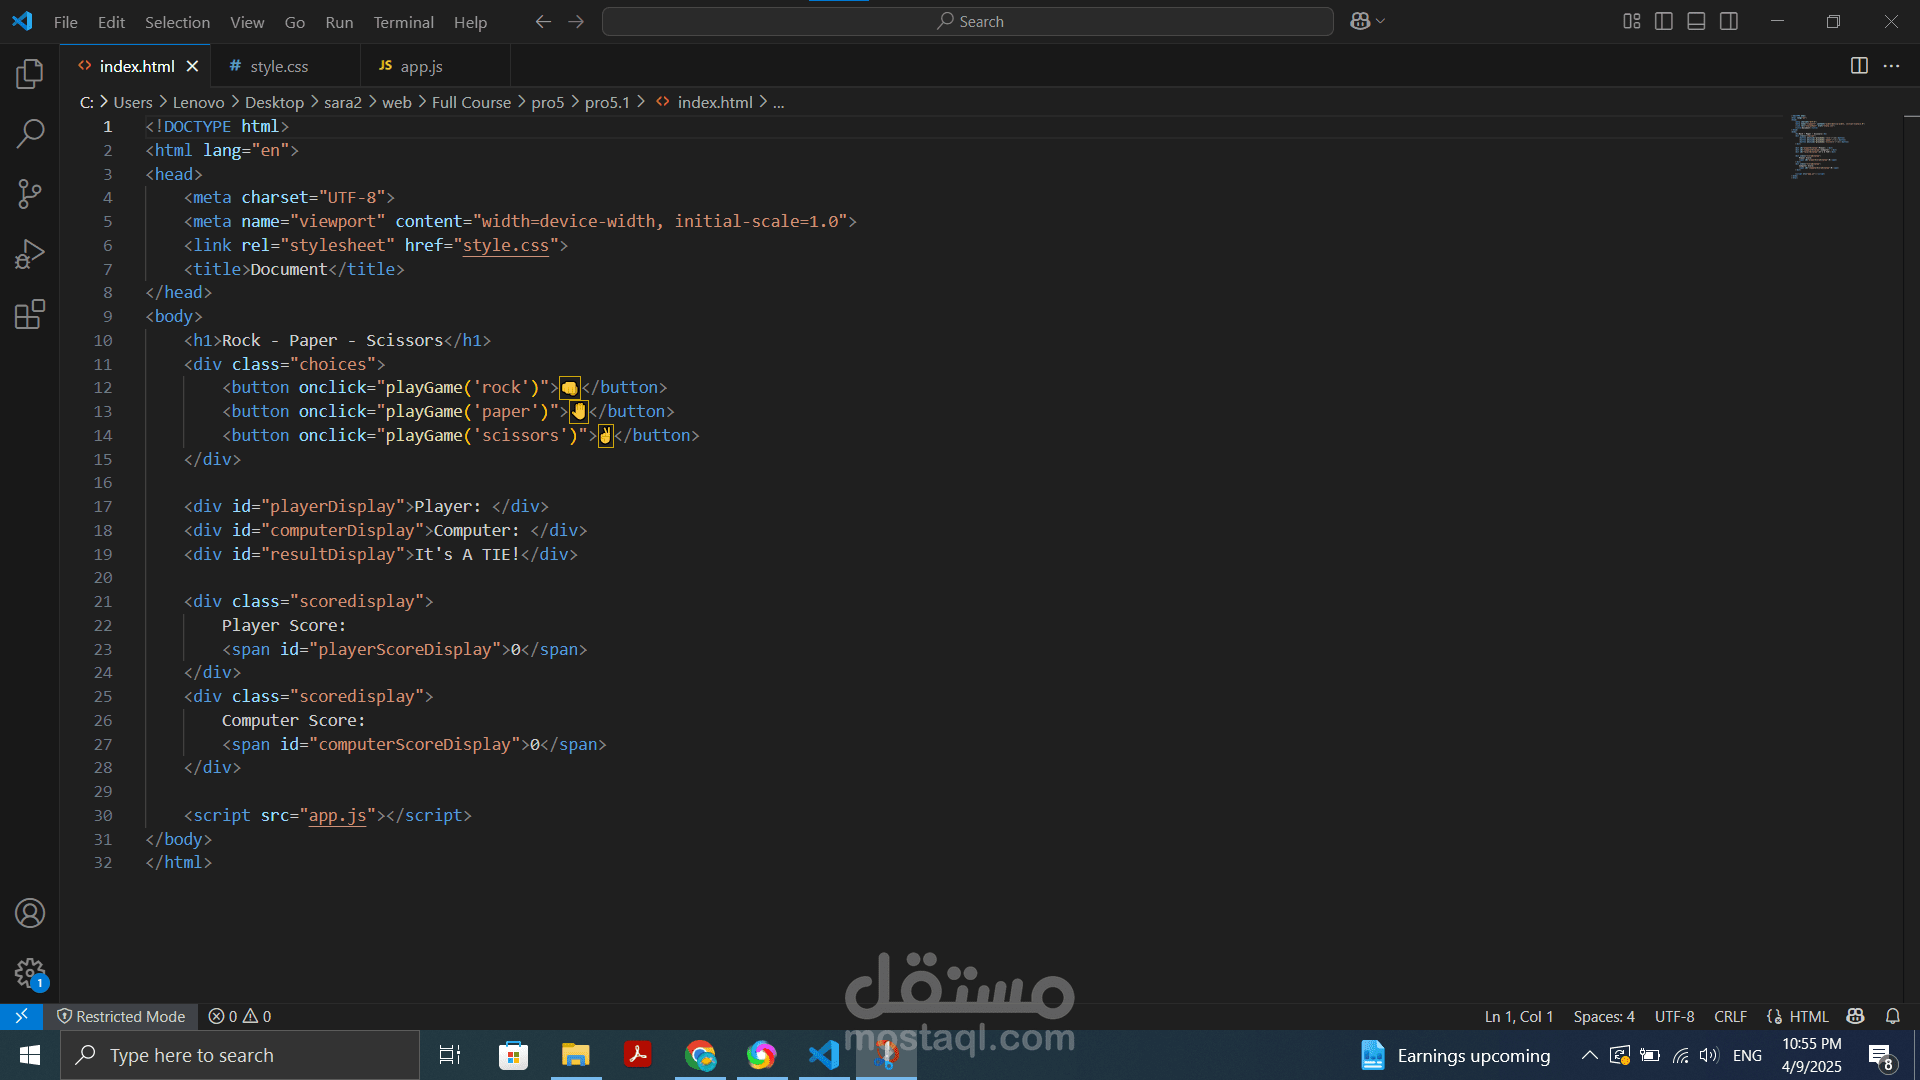Close the index.html tab
Image resolution: width=1920 pixels, height=1080 pixels.
click(193, 66)
